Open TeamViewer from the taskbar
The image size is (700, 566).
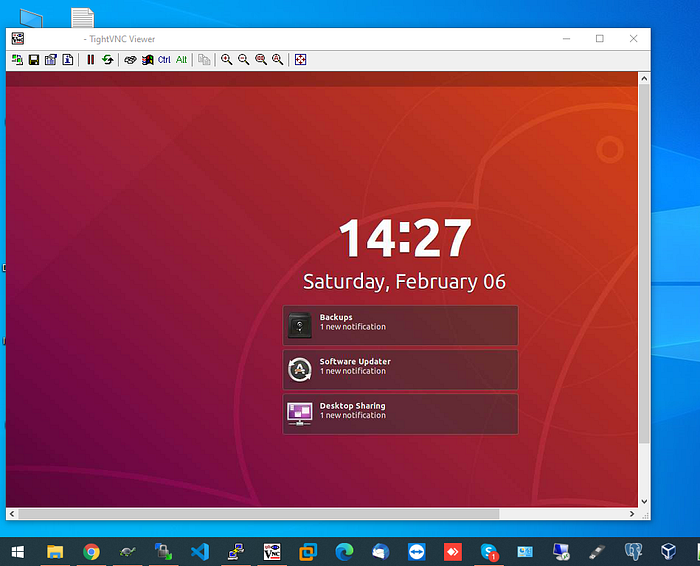click(x=417, y=552)
